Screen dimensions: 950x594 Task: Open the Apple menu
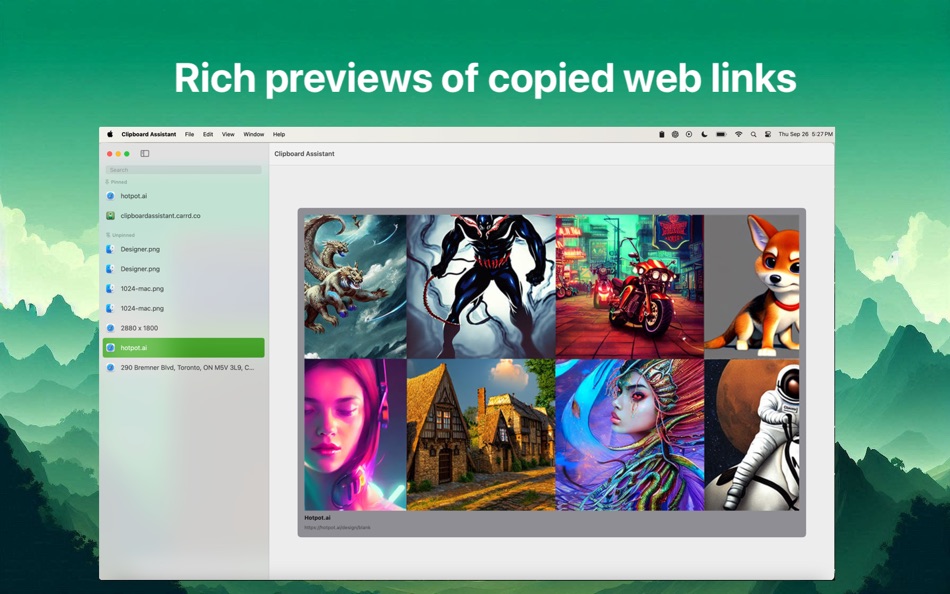click(x=110, y=135)
